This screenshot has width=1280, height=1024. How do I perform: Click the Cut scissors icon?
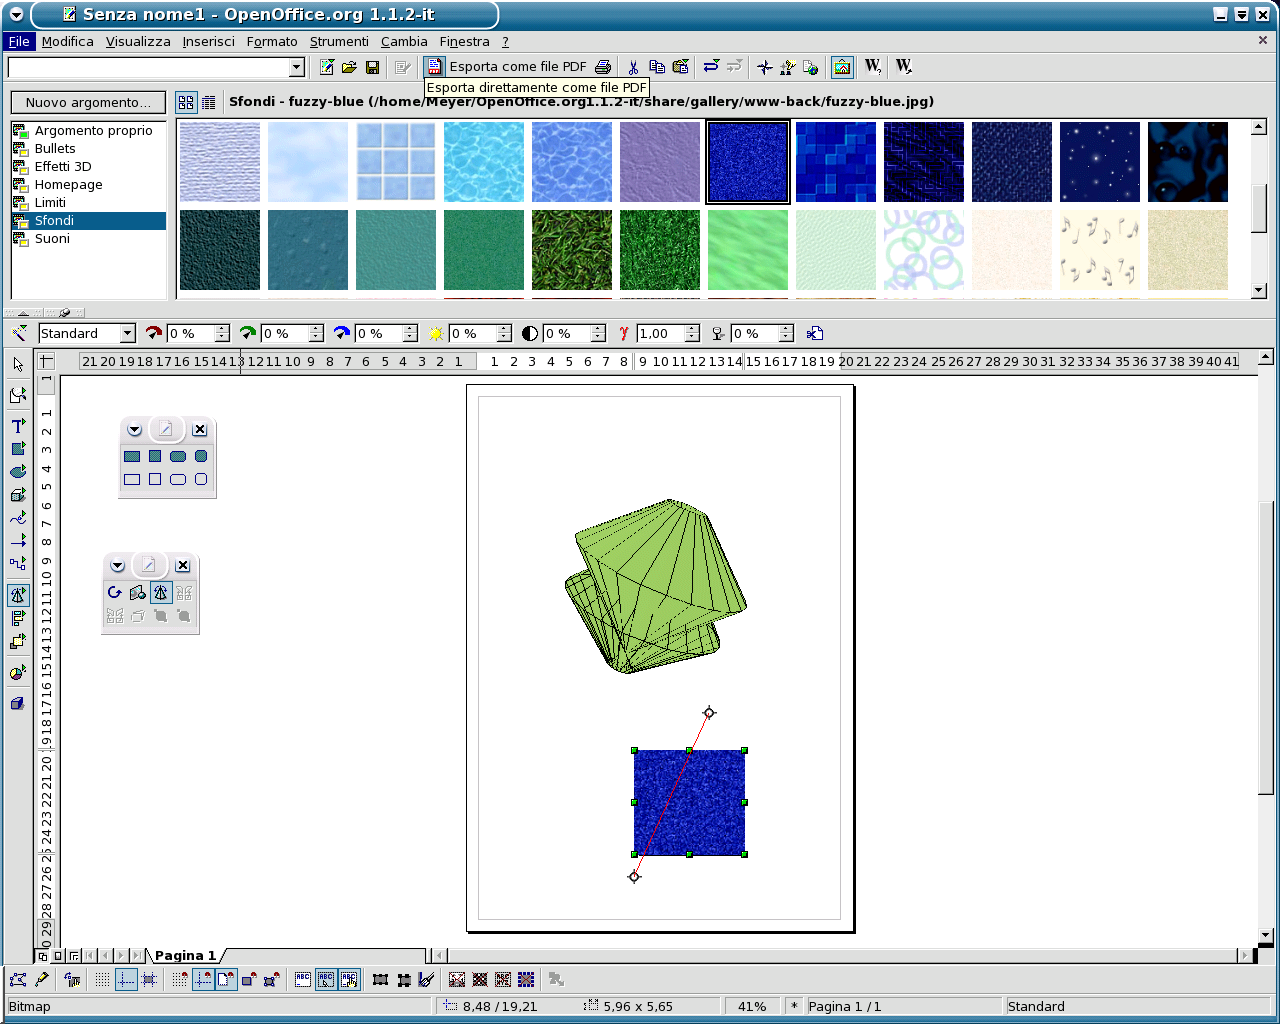click(x=633, y=67)
